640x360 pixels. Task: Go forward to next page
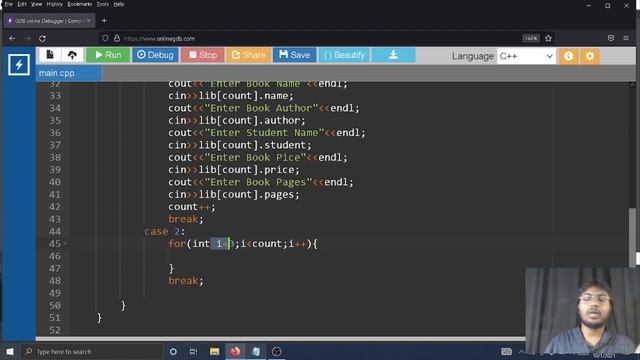point(27,38)
